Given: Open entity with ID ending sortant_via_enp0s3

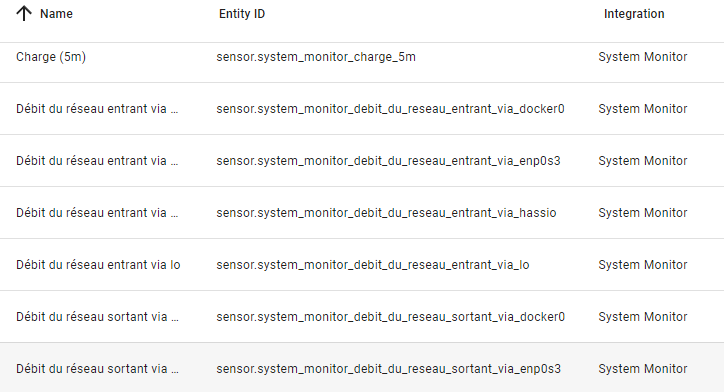Looking at the screenshot, I should [388, 369].
